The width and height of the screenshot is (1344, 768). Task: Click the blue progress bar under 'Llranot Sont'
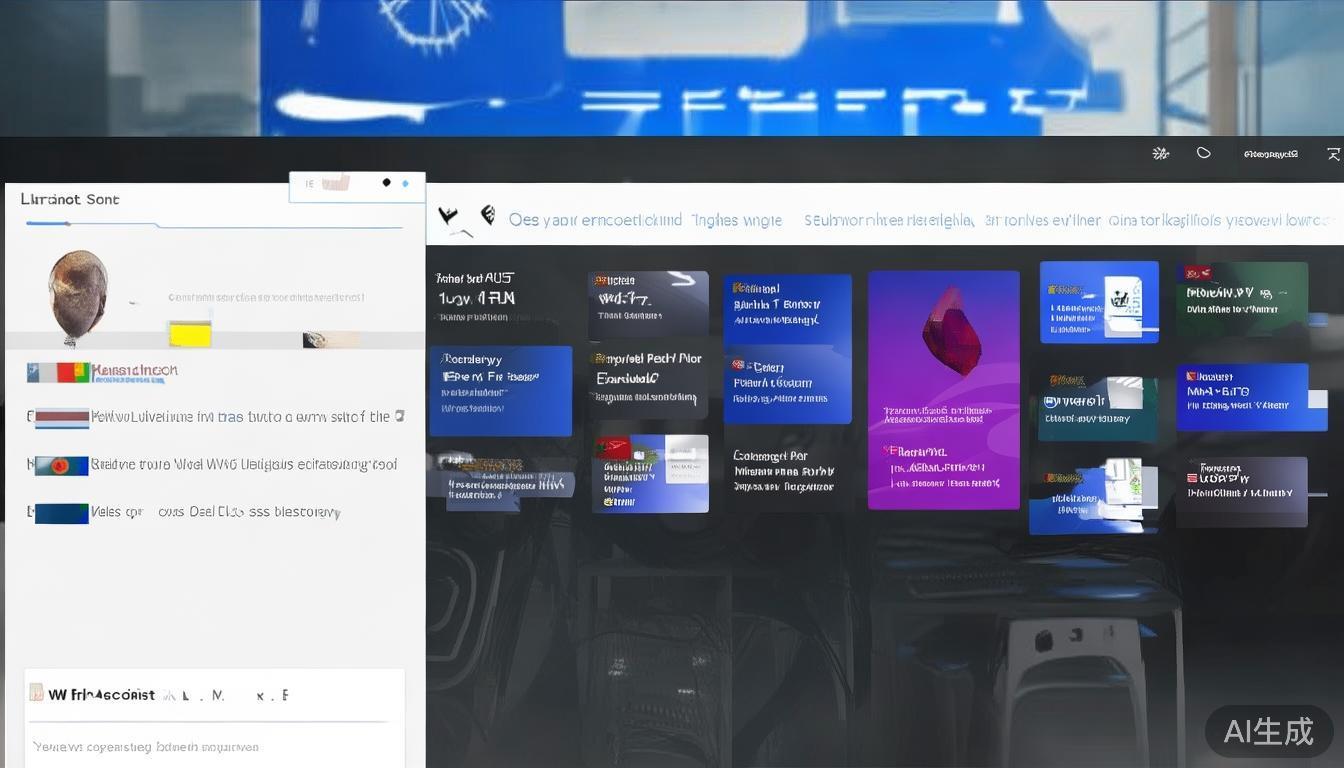(x=92, y=224)
